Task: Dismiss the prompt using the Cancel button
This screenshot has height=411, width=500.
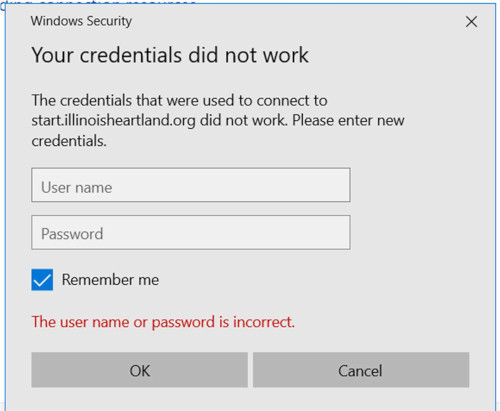Action: (x=361, y=370)
